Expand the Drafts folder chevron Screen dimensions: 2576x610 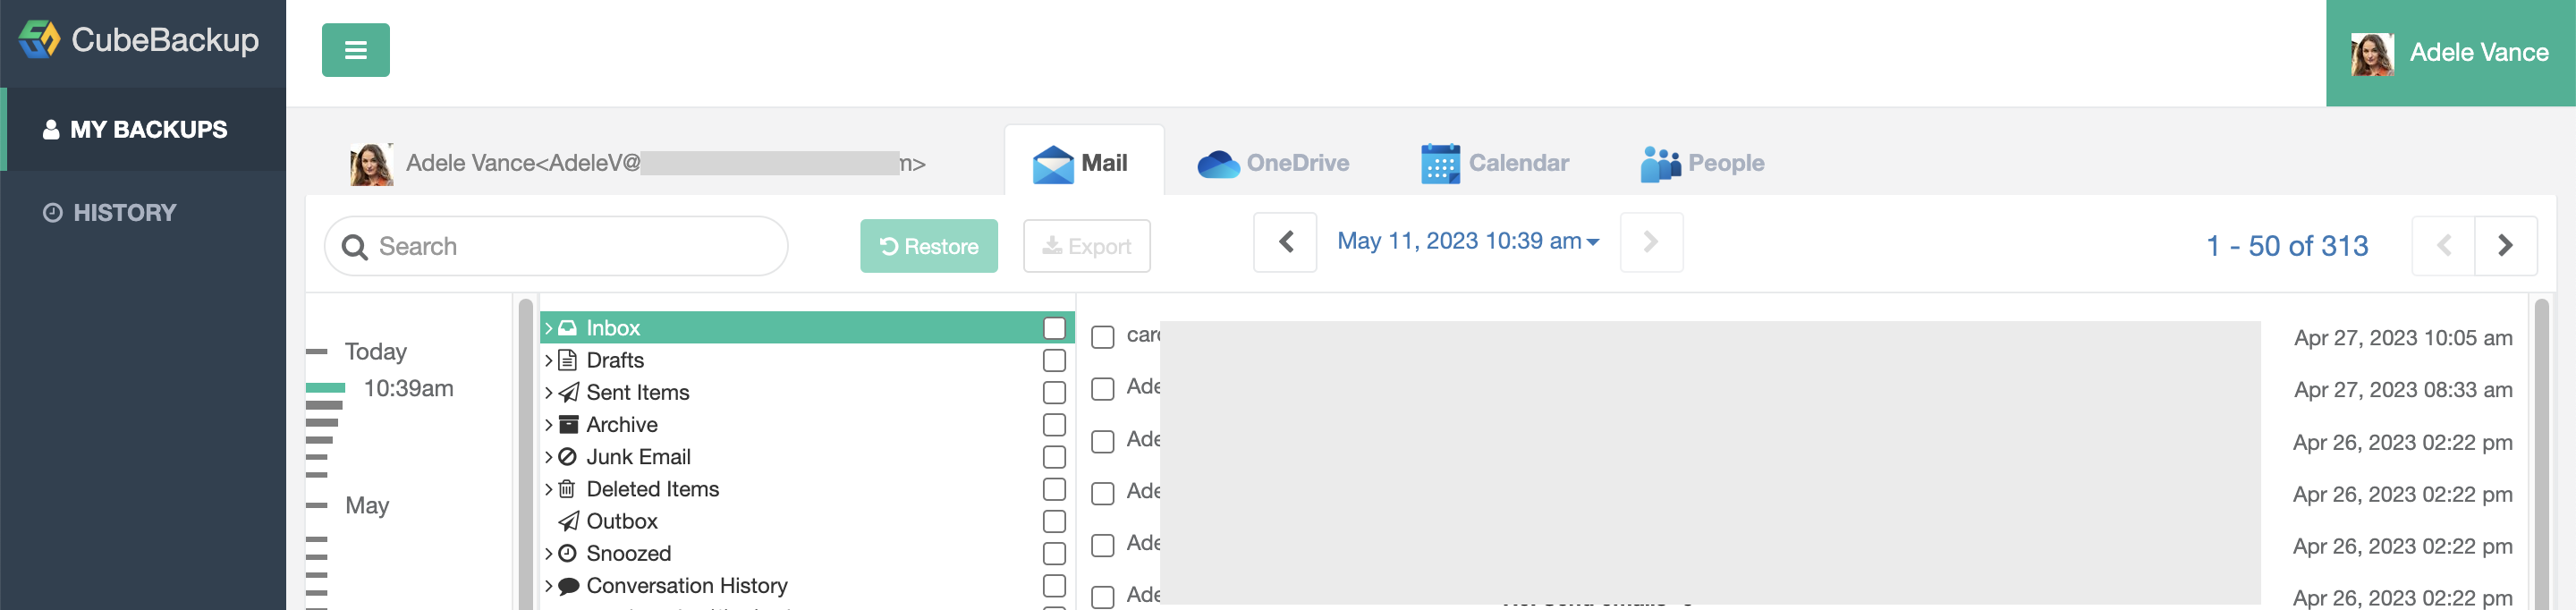tap(548, 360)
